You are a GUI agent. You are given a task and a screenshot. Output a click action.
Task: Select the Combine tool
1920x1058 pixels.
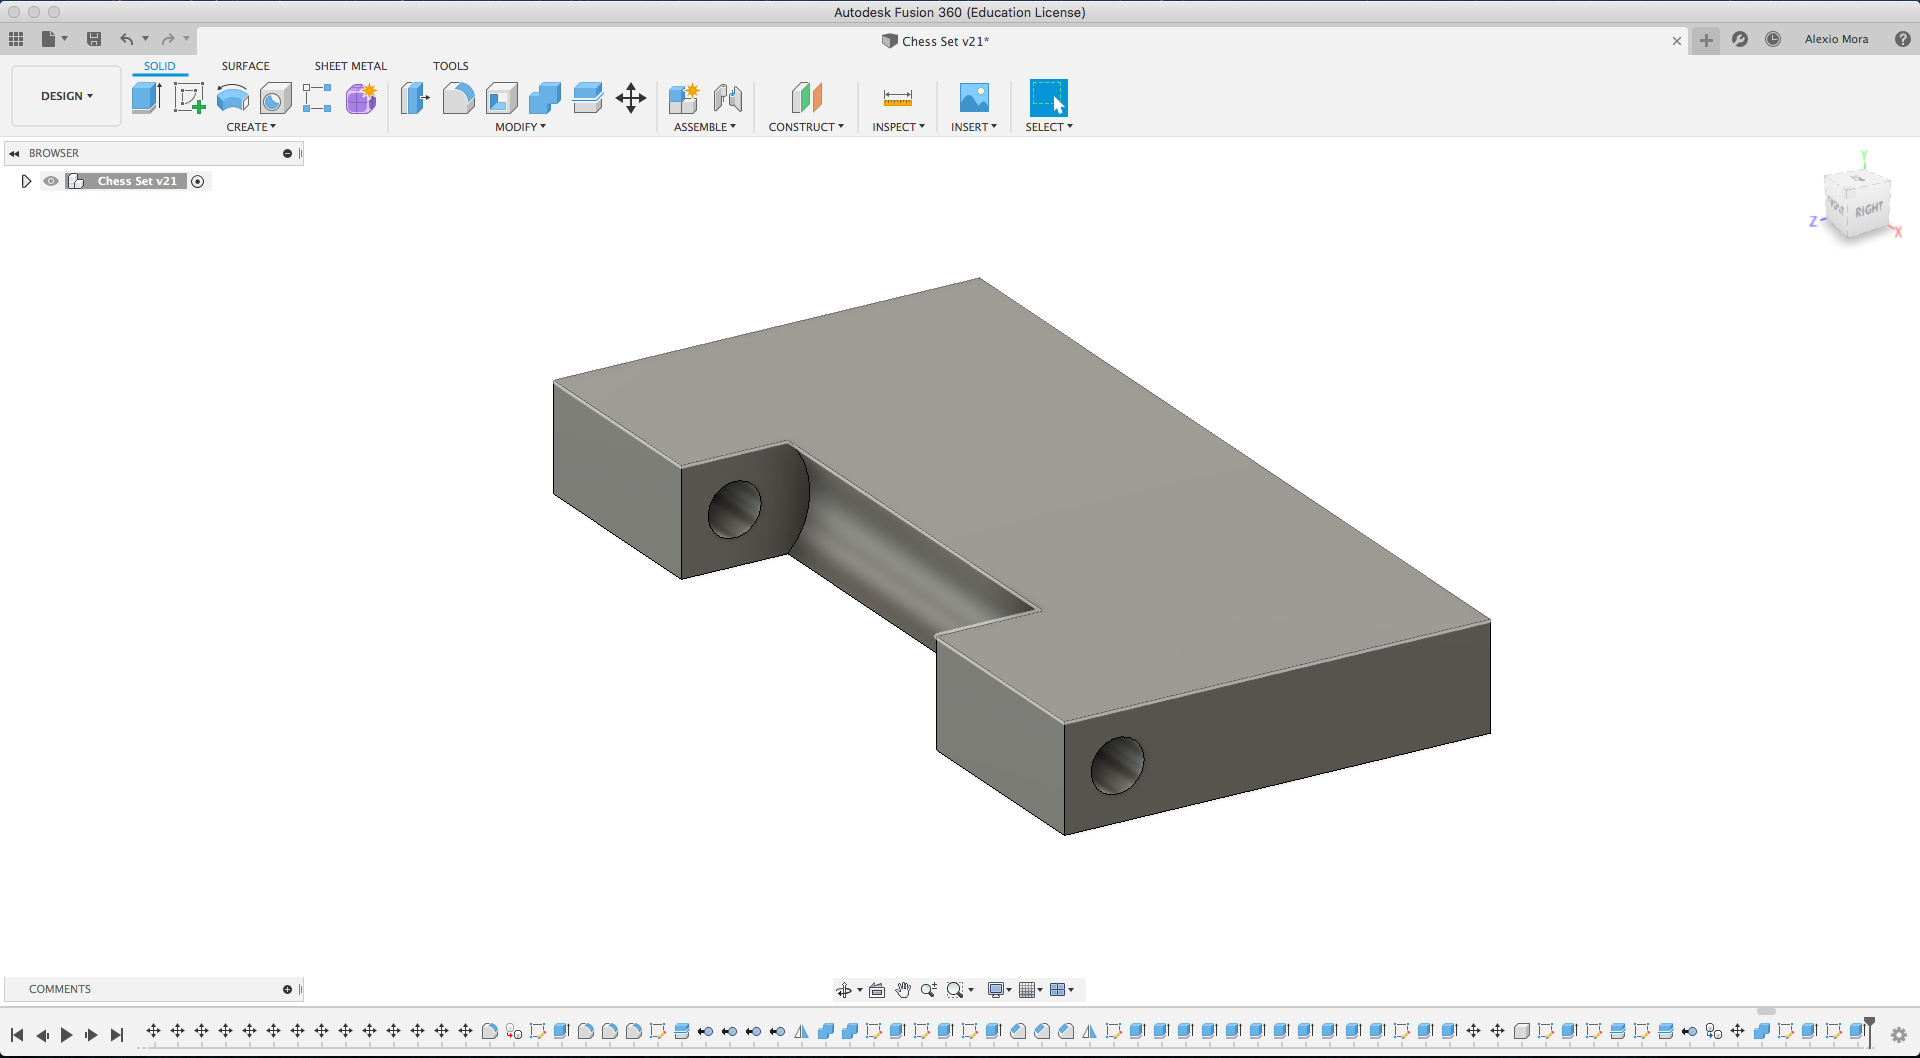point(545,98)
